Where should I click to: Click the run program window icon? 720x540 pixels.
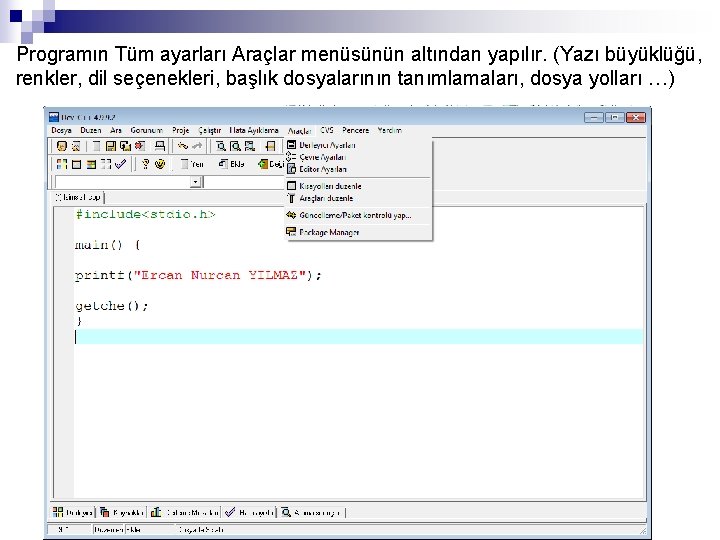click(76, 164)
